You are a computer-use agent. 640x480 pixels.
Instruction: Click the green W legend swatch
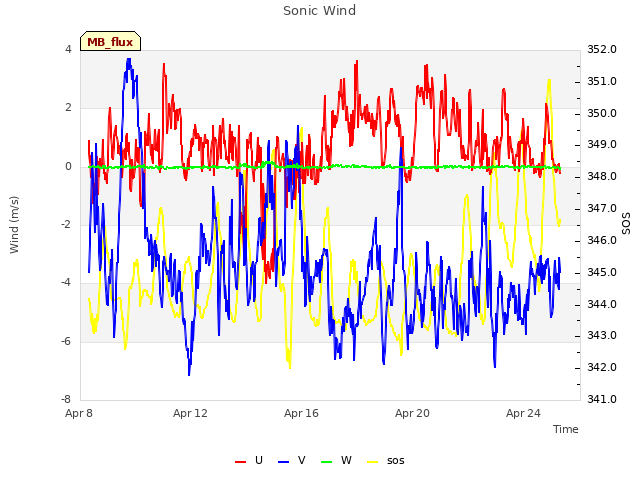pos(327,461)
